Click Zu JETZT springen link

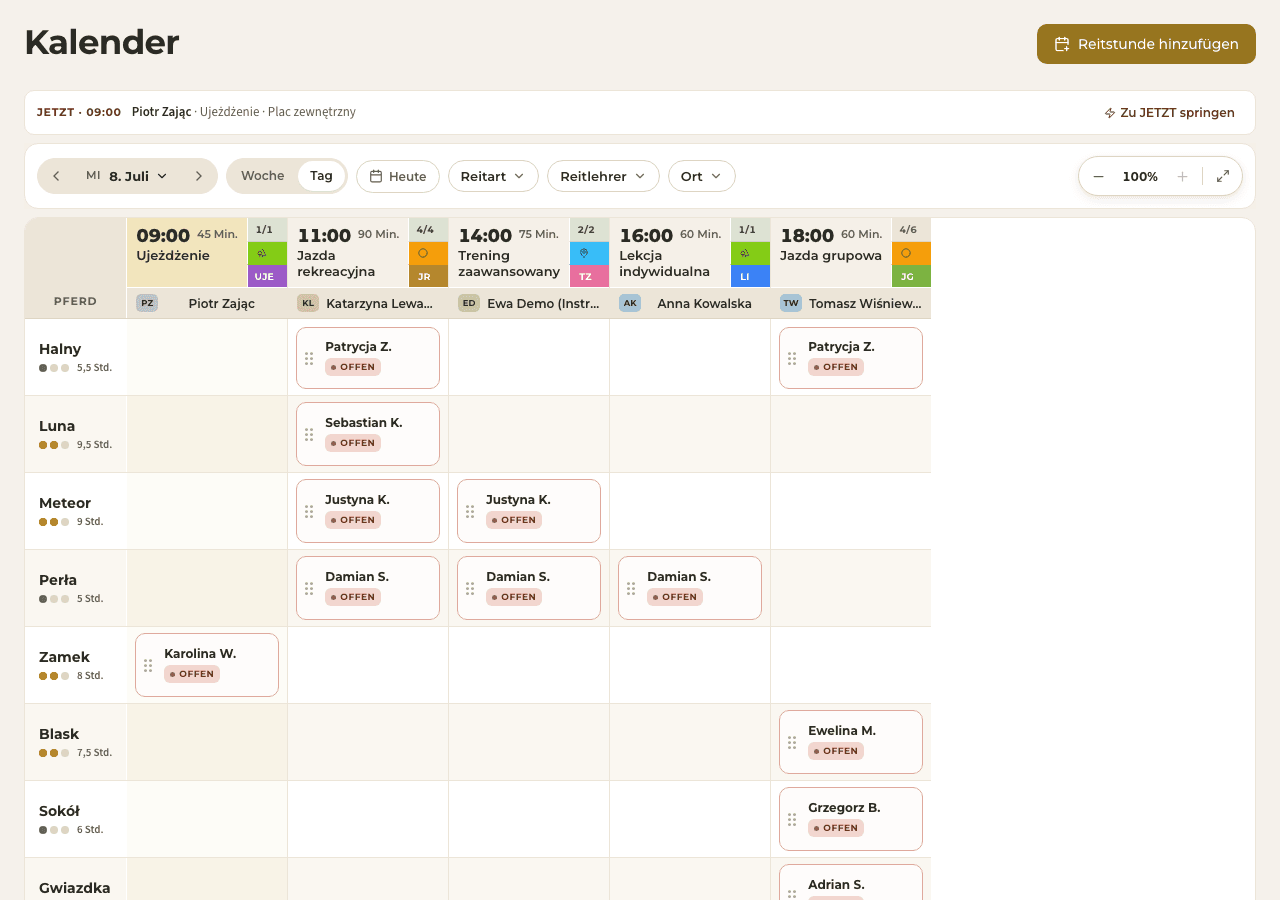click(x=1169, y=113)
